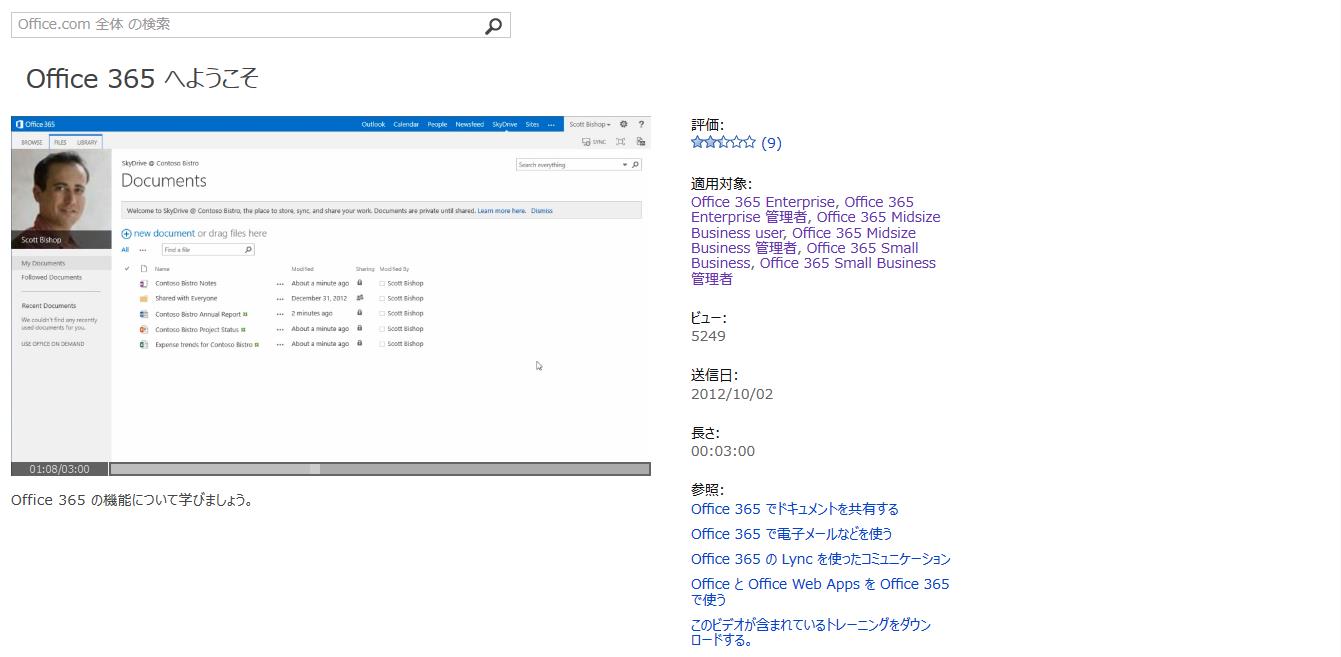This screenshot has width=1341, height=657.
Task: Click the 01:08/03:00 time display
Action: tap(59, 469)
